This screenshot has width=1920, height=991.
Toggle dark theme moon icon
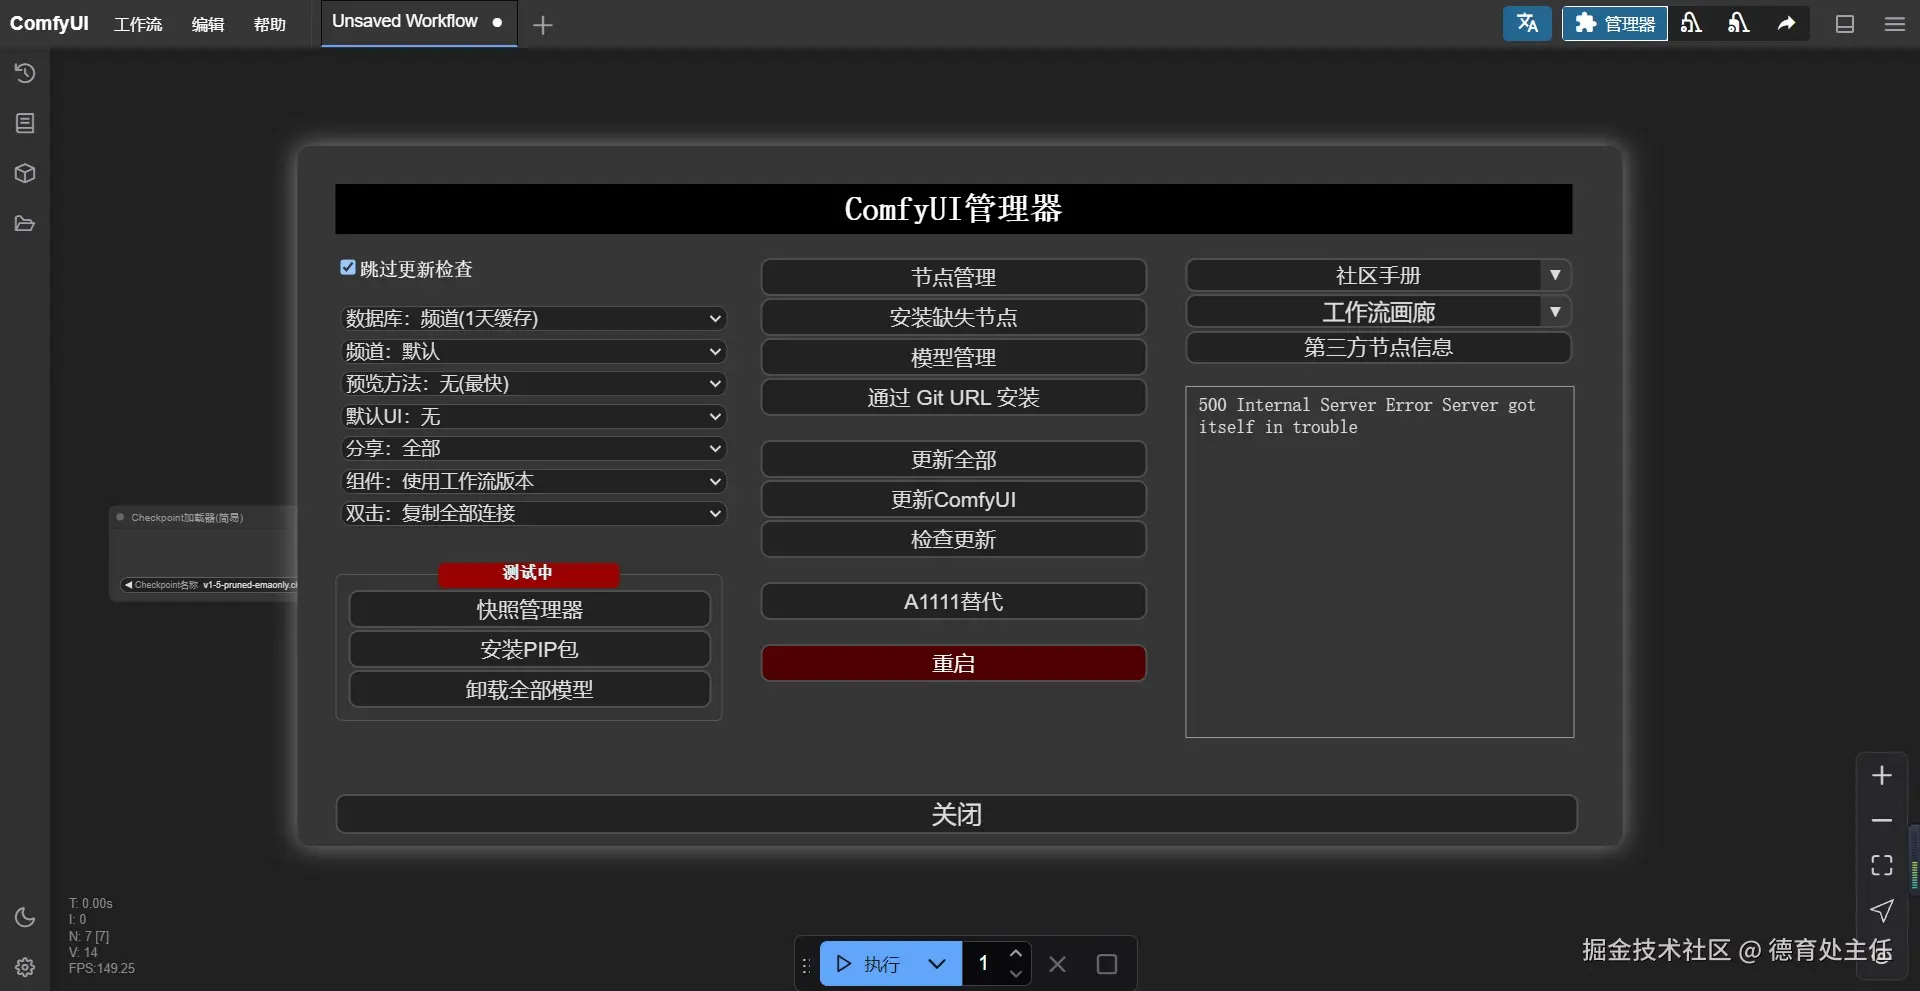click(x=25, y=917)
